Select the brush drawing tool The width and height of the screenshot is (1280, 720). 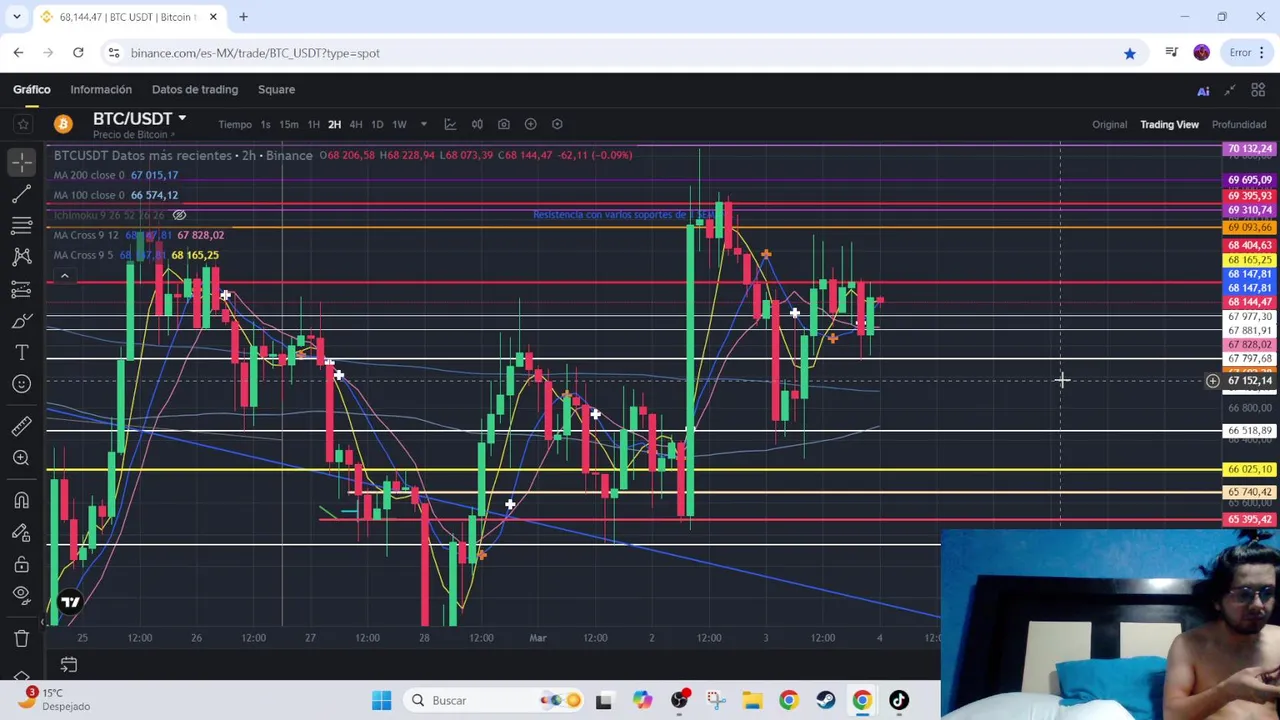pyautogui.click(x=22, y=321)
